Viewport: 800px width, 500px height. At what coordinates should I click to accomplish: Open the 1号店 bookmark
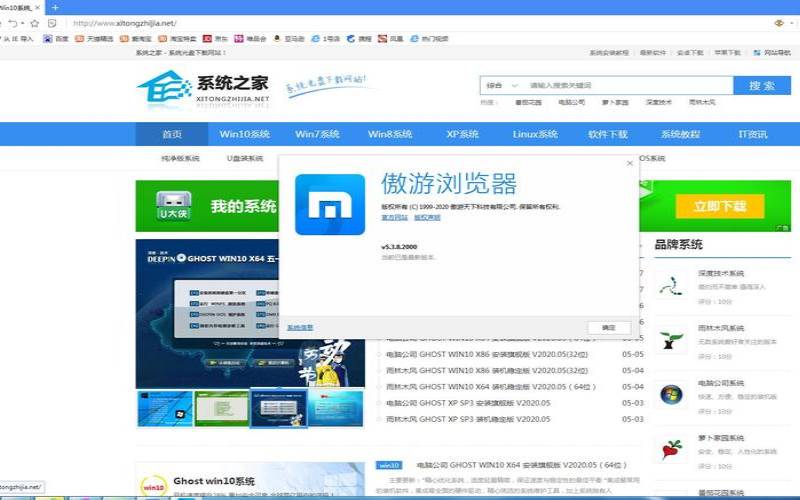[x=326, y=39]
